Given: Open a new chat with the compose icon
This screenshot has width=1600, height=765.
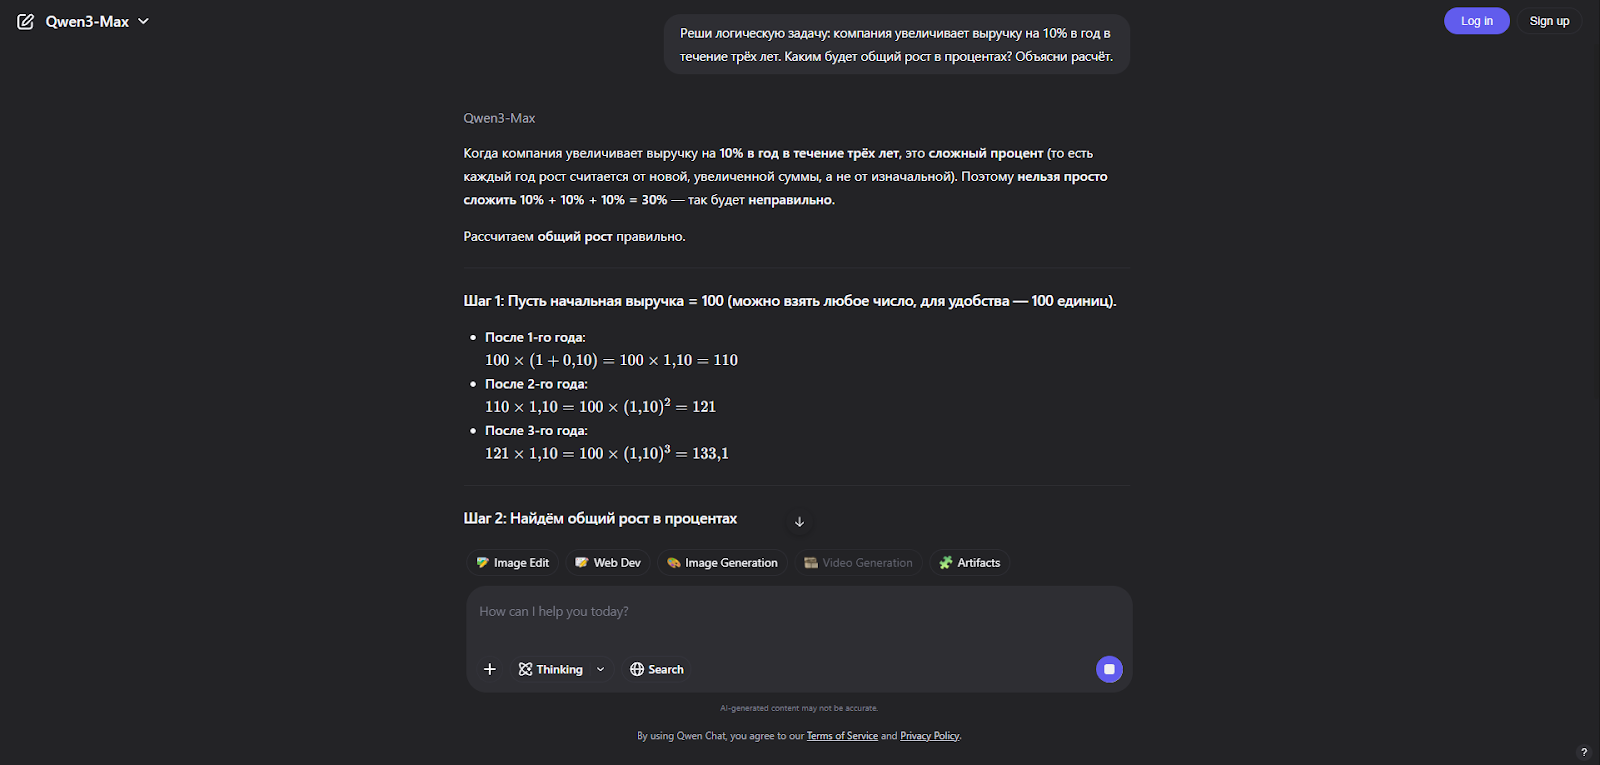Looking at the screenshot, I should (25, 20).
